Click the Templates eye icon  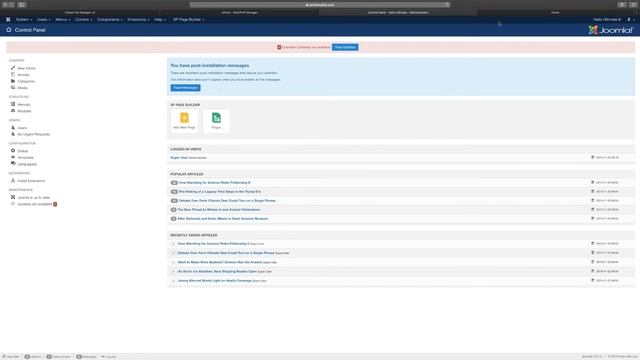pyautogui.click(x=13, y=158)
